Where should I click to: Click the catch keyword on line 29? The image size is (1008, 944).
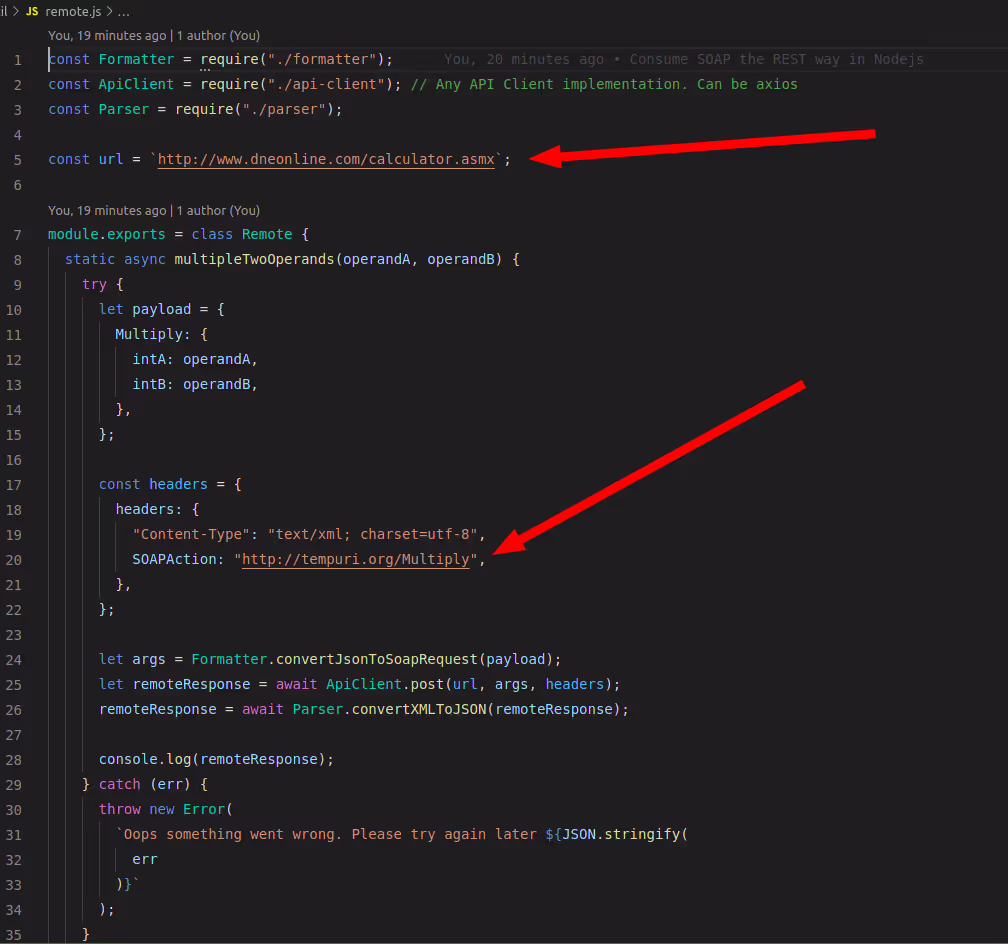[x=119, y=785]
